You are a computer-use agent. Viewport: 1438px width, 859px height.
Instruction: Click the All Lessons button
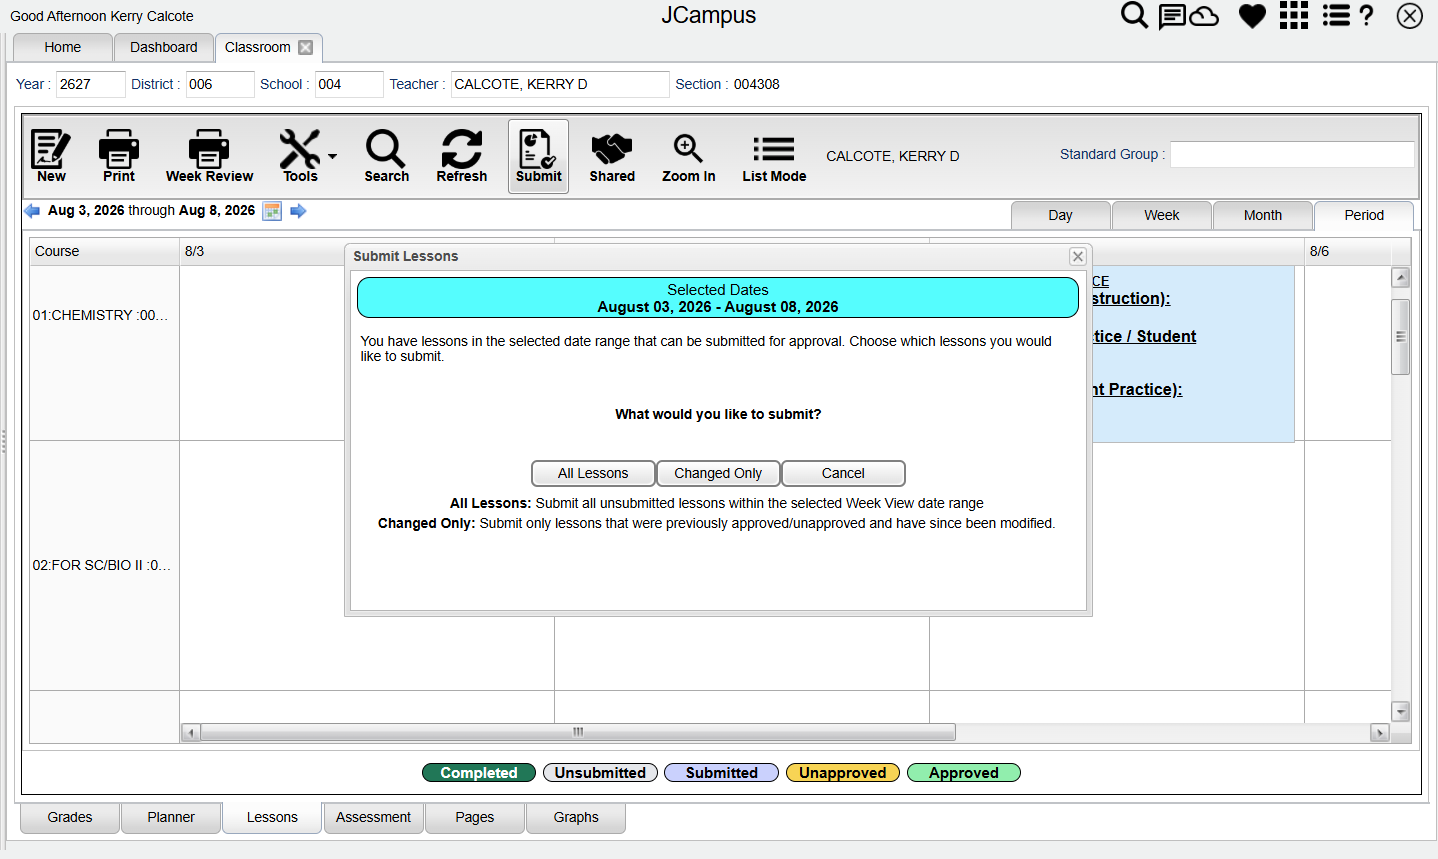point(593,473)
